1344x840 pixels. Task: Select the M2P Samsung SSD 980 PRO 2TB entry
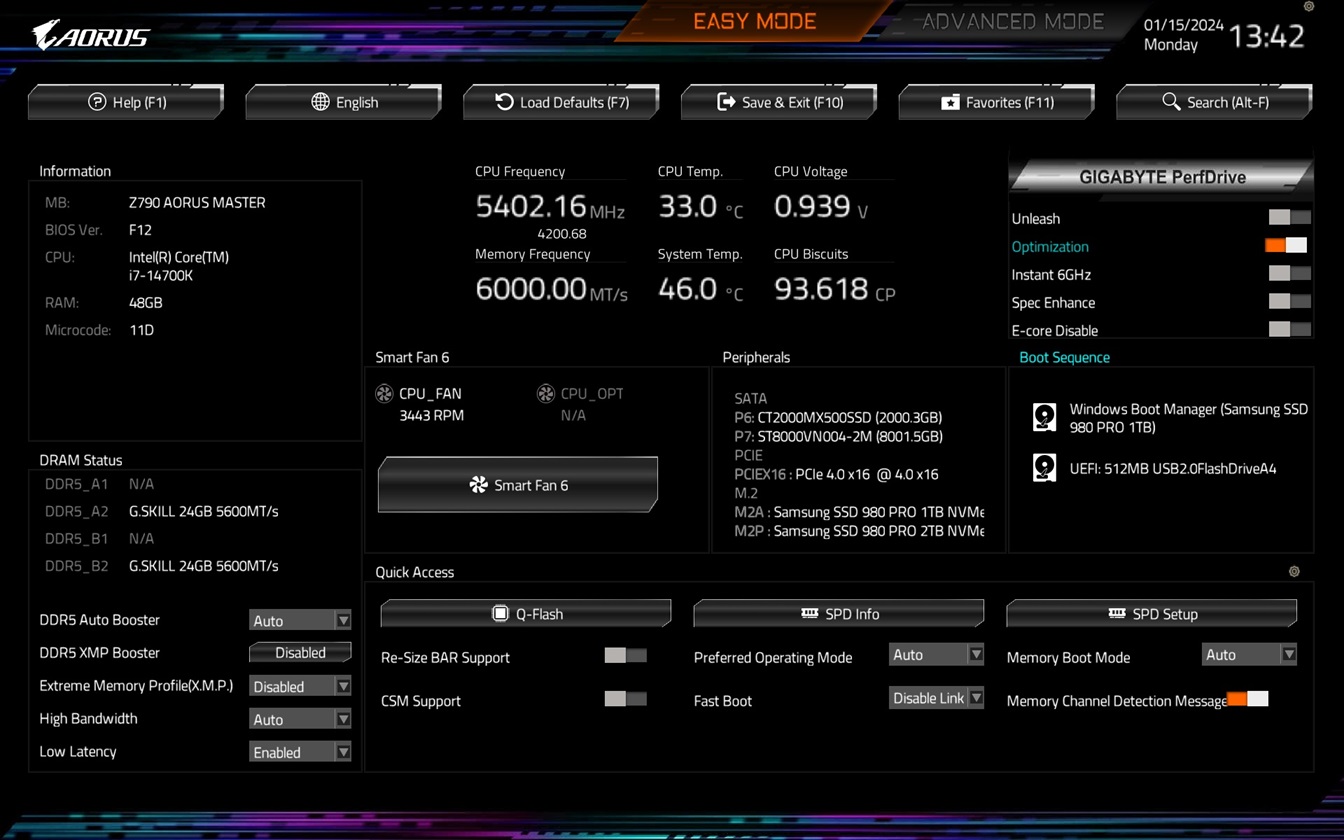859,531
